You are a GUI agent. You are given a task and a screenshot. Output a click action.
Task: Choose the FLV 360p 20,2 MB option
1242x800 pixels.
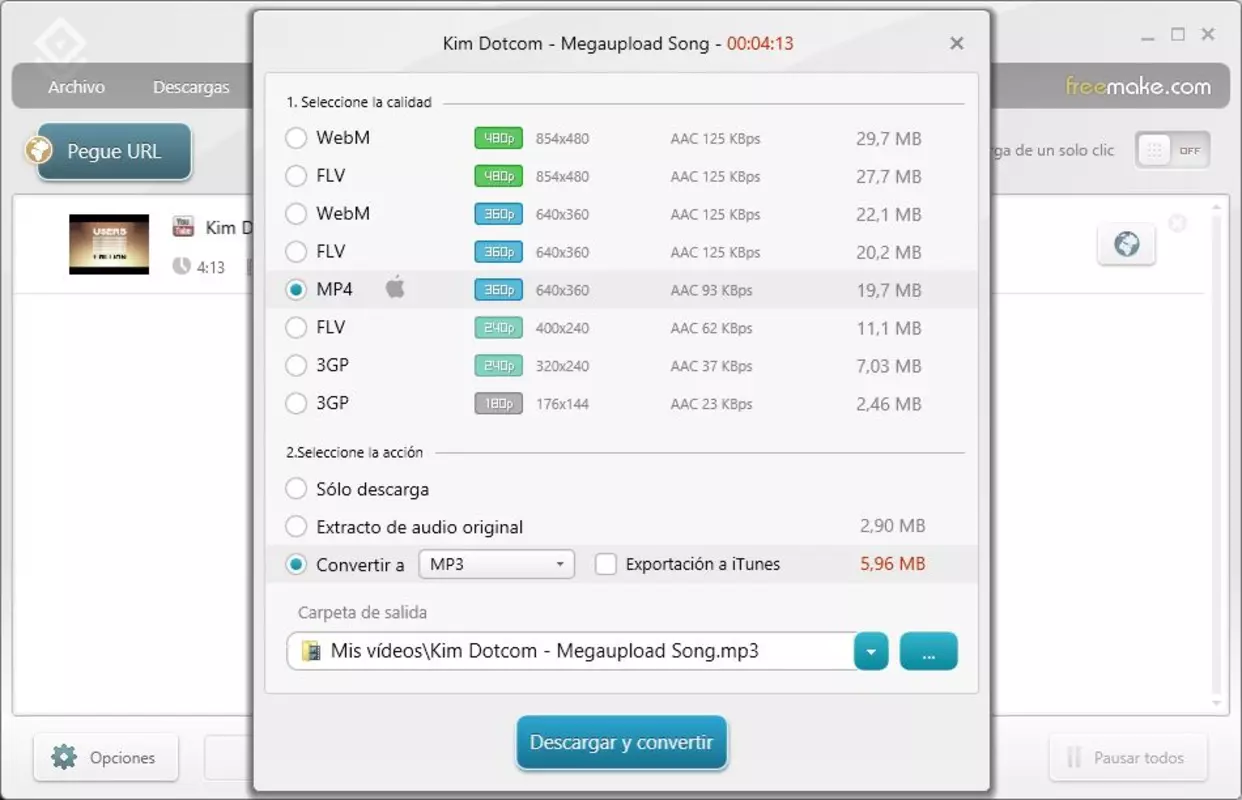click(x=296, y=252)
